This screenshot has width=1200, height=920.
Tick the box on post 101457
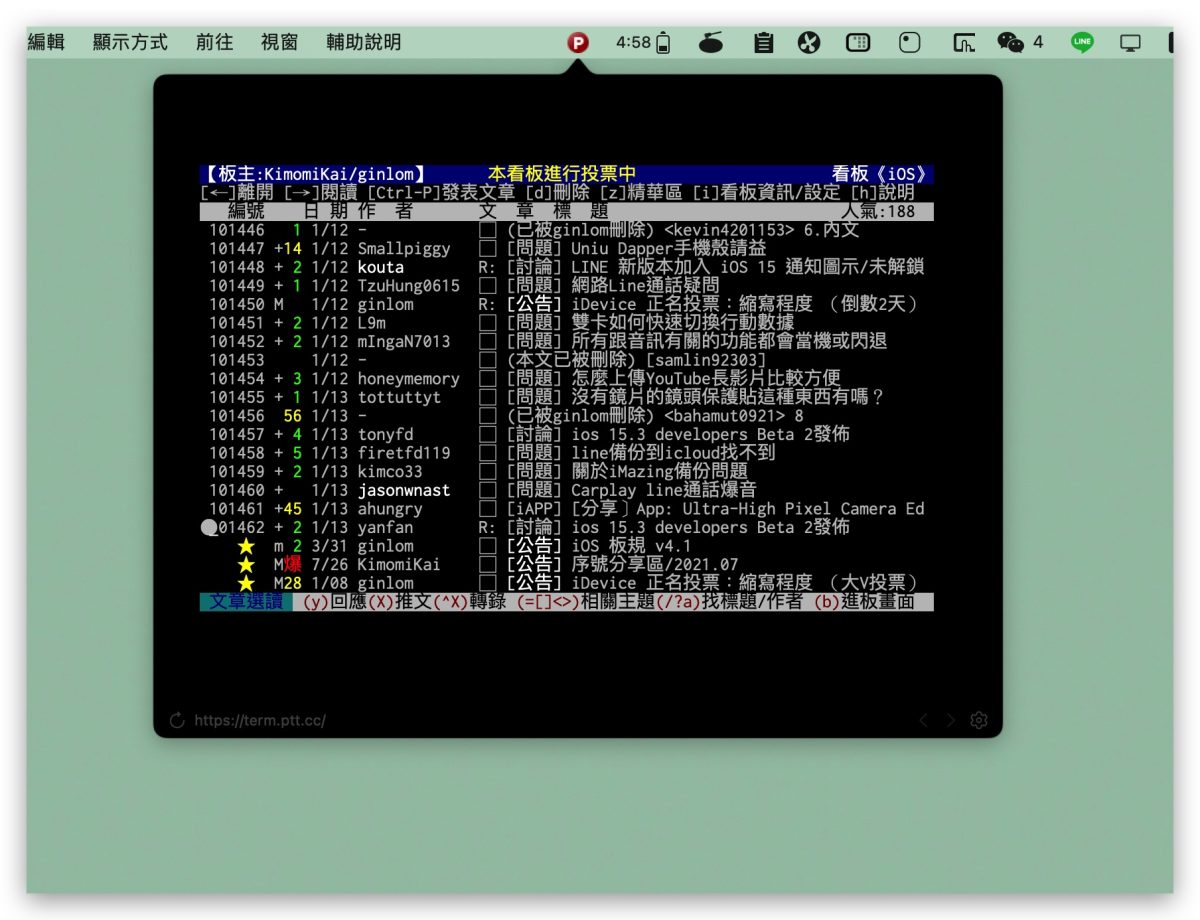pos(488,435)
